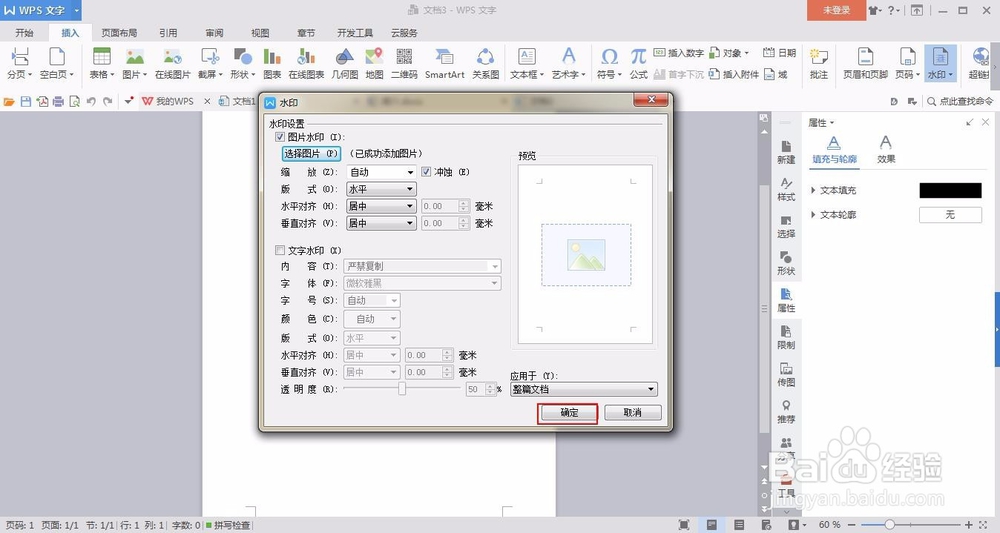Insert a 二维码 QR code
Image resolution: width=1000 pixels, height=533 pixels.
pyautogui.click(x=404, y=62)
